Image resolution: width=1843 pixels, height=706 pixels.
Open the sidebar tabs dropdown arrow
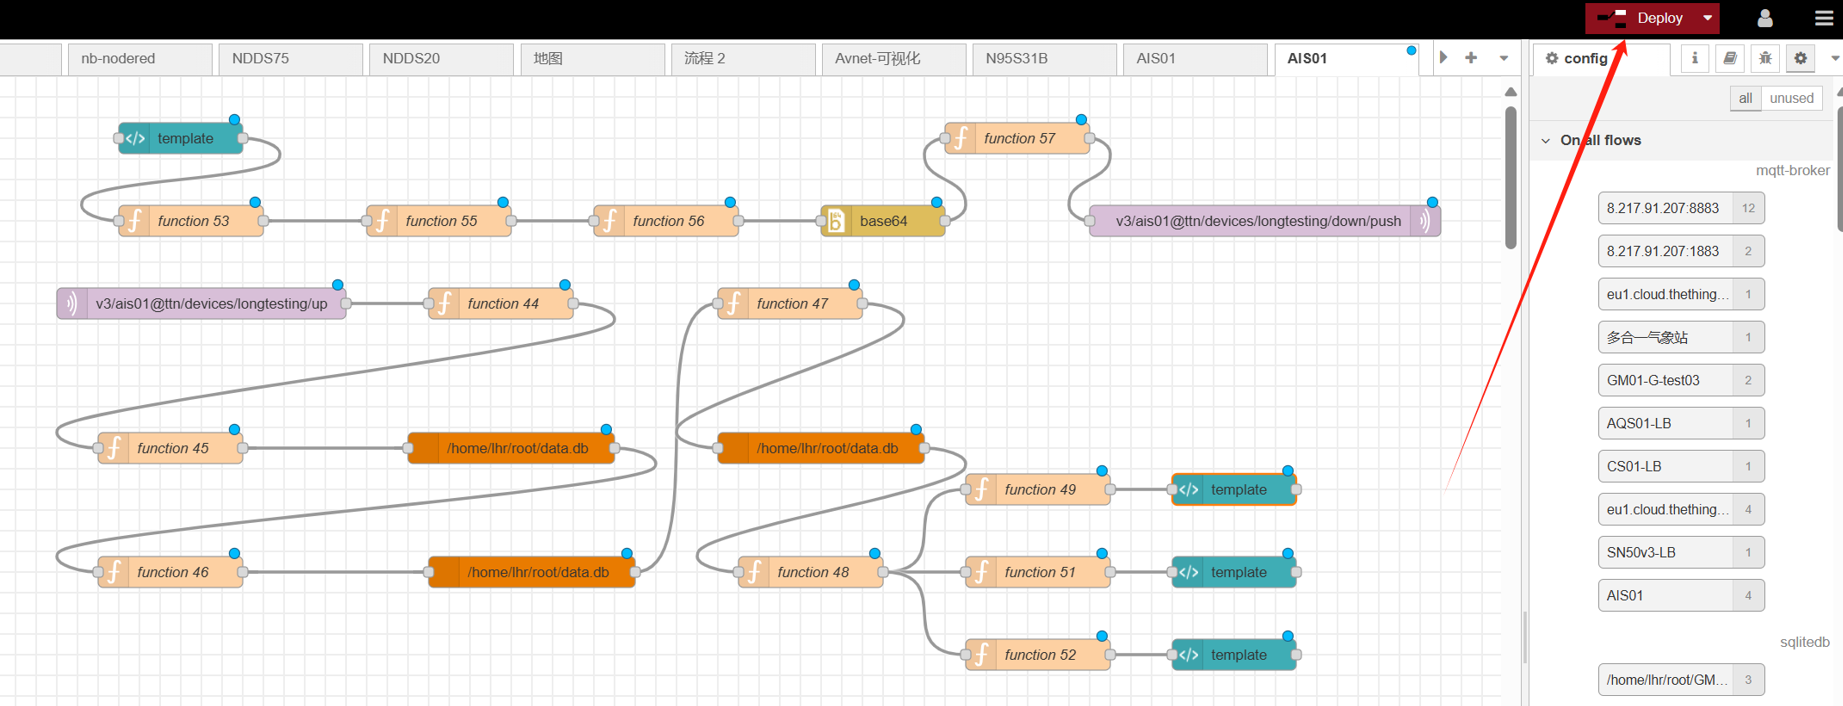point(1834,58)
